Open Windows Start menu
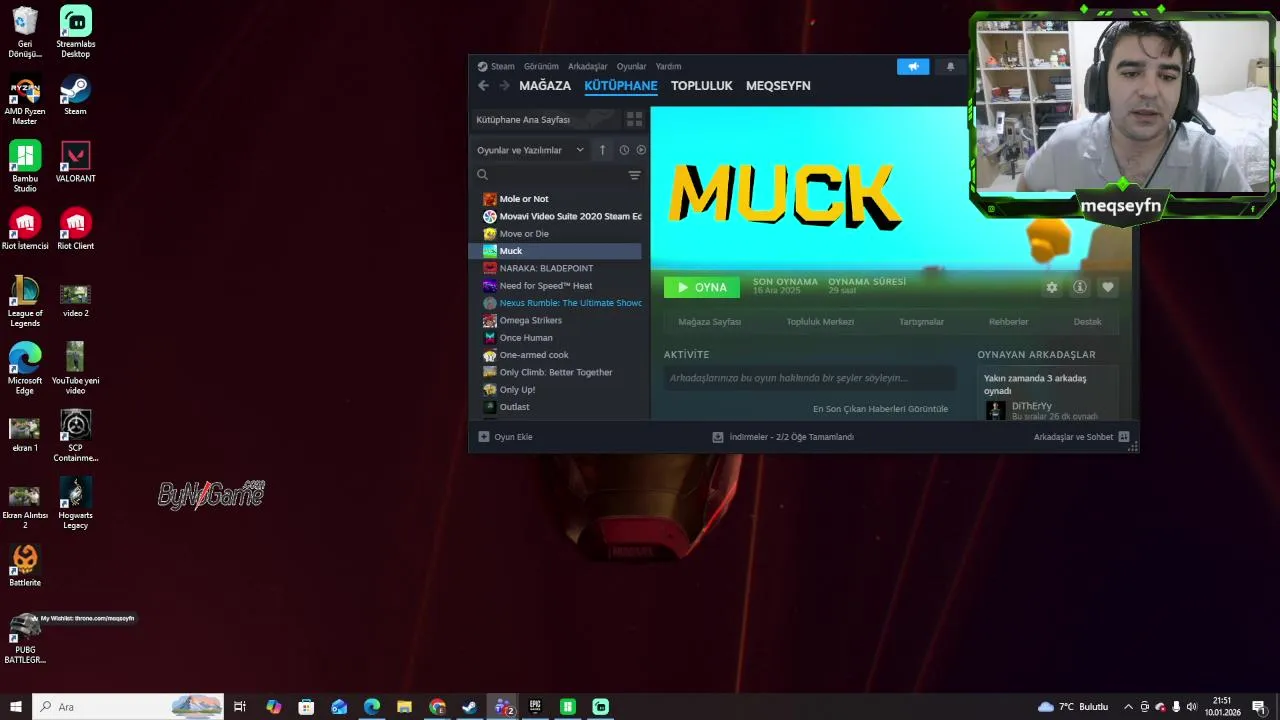 pyautogui.click(x=16, y=707)
